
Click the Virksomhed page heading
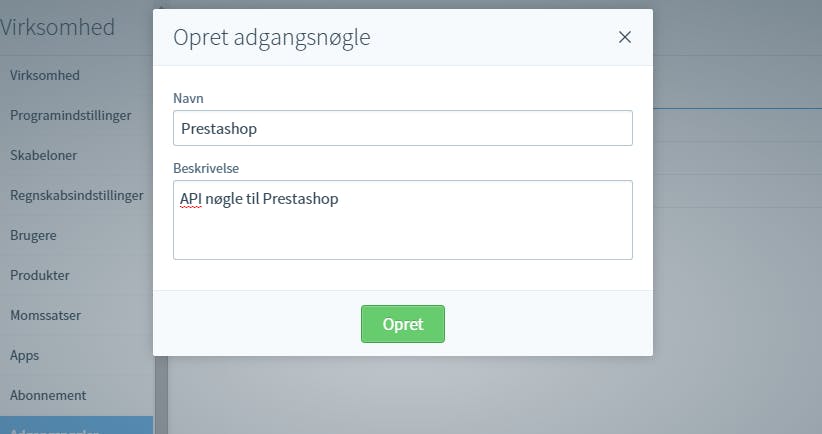57,27
